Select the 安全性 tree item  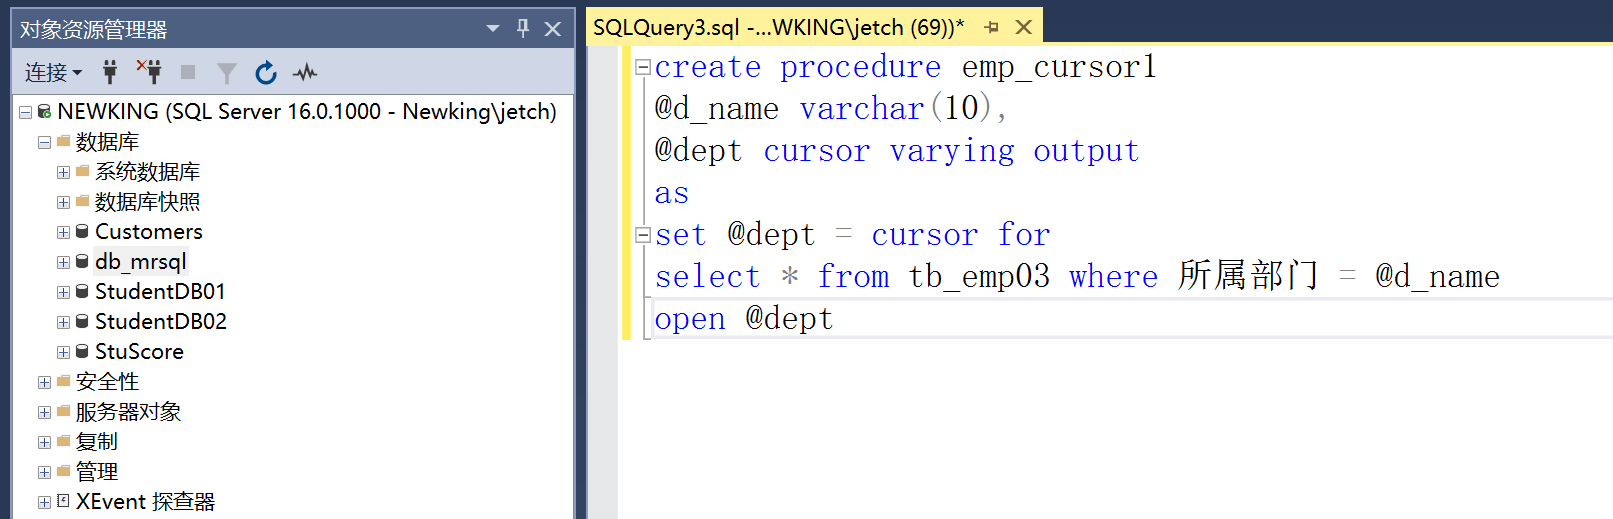[x=107, y=382]
